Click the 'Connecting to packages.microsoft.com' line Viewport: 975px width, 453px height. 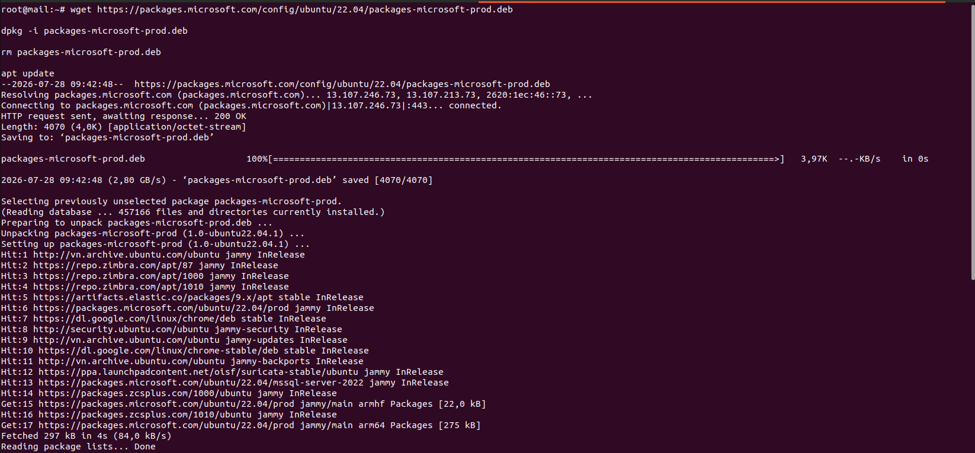click(251, 106)
